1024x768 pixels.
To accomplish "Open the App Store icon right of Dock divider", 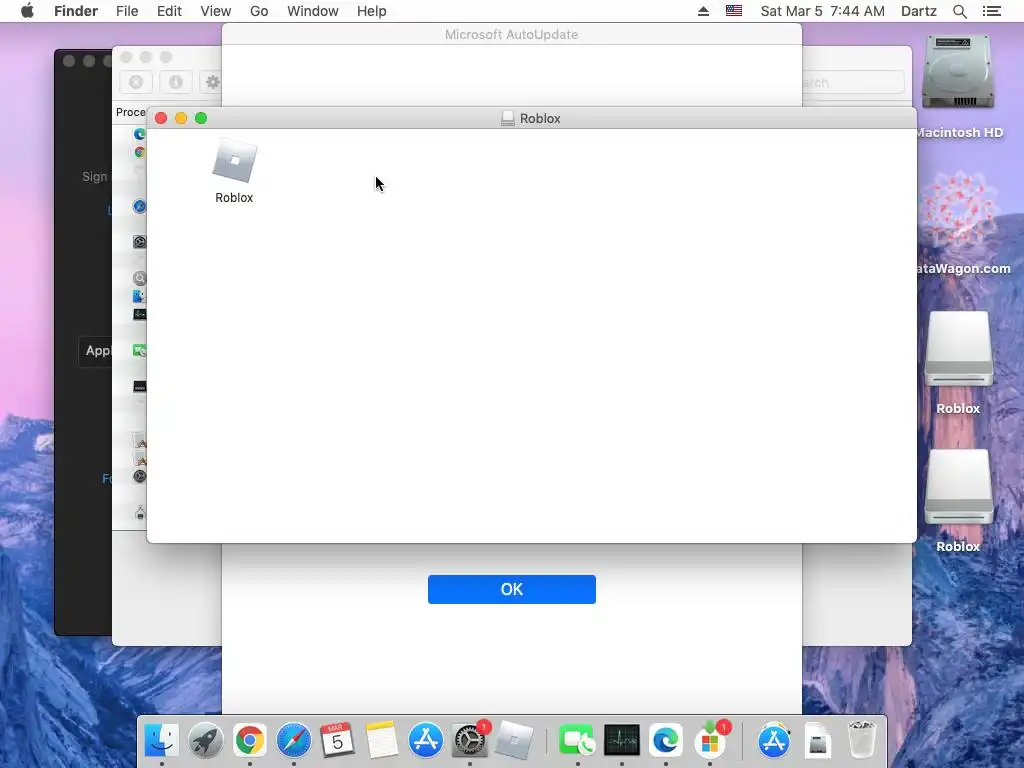I will pyautogui.click(x=774, y=741).
